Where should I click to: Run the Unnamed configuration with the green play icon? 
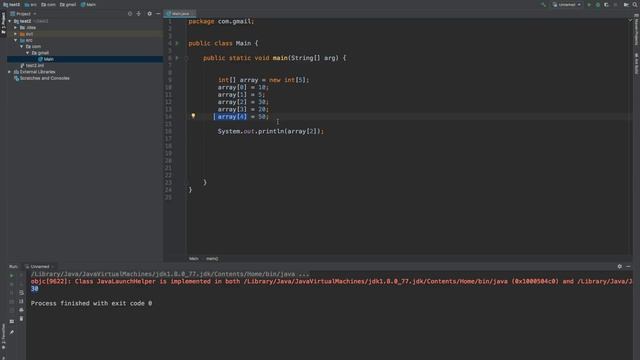tap(589, 4)
